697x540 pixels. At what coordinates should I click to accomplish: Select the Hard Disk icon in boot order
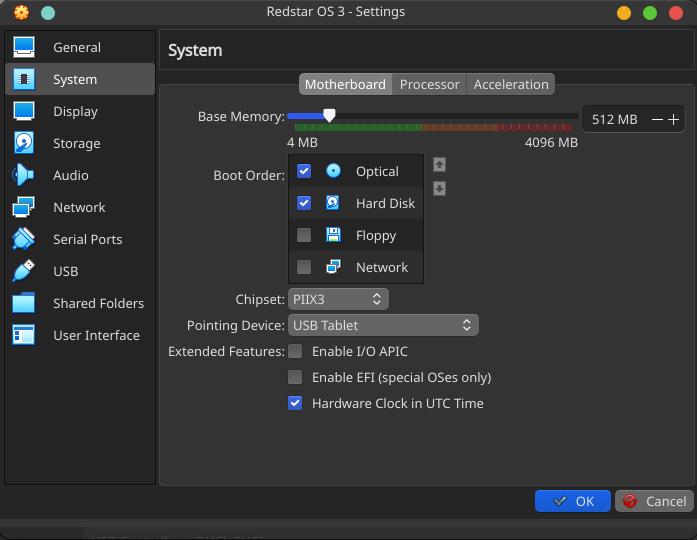(333, 203)
